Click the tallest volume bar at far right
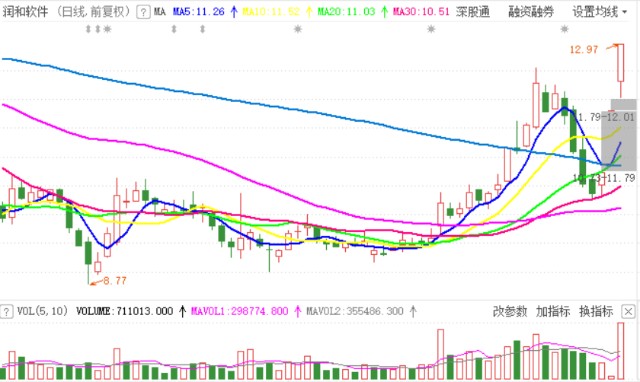Viewport: 640px width, 382px height. tap(621, 351)
